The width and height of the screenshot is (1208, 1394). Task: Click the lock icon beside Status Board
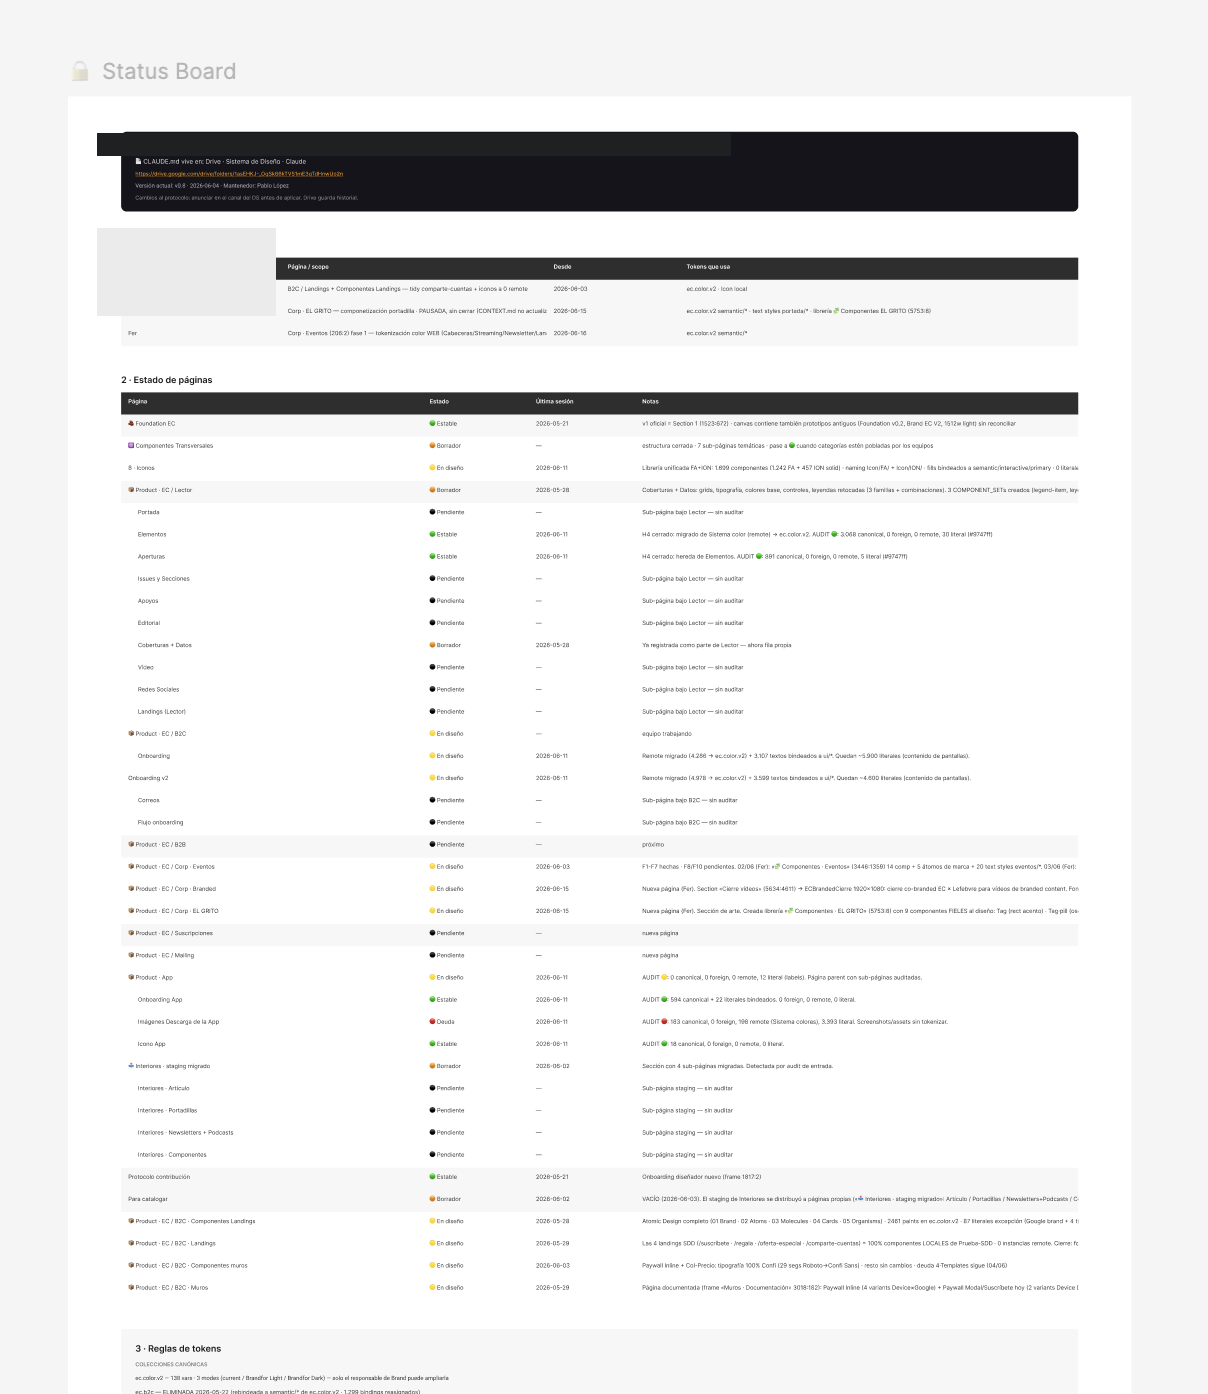pyautogui.click(x=80, y=71)
